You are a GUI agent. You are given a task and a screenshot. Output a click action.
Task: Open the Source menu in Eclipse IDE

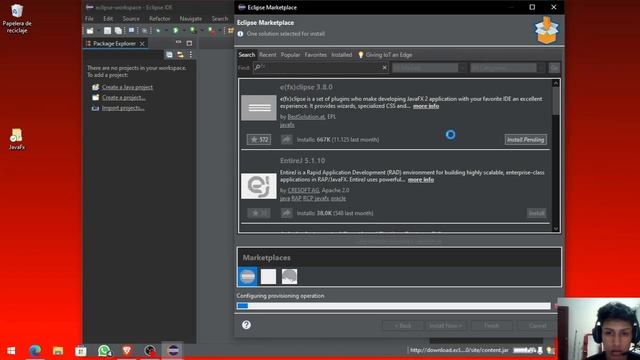click(131, 19)
